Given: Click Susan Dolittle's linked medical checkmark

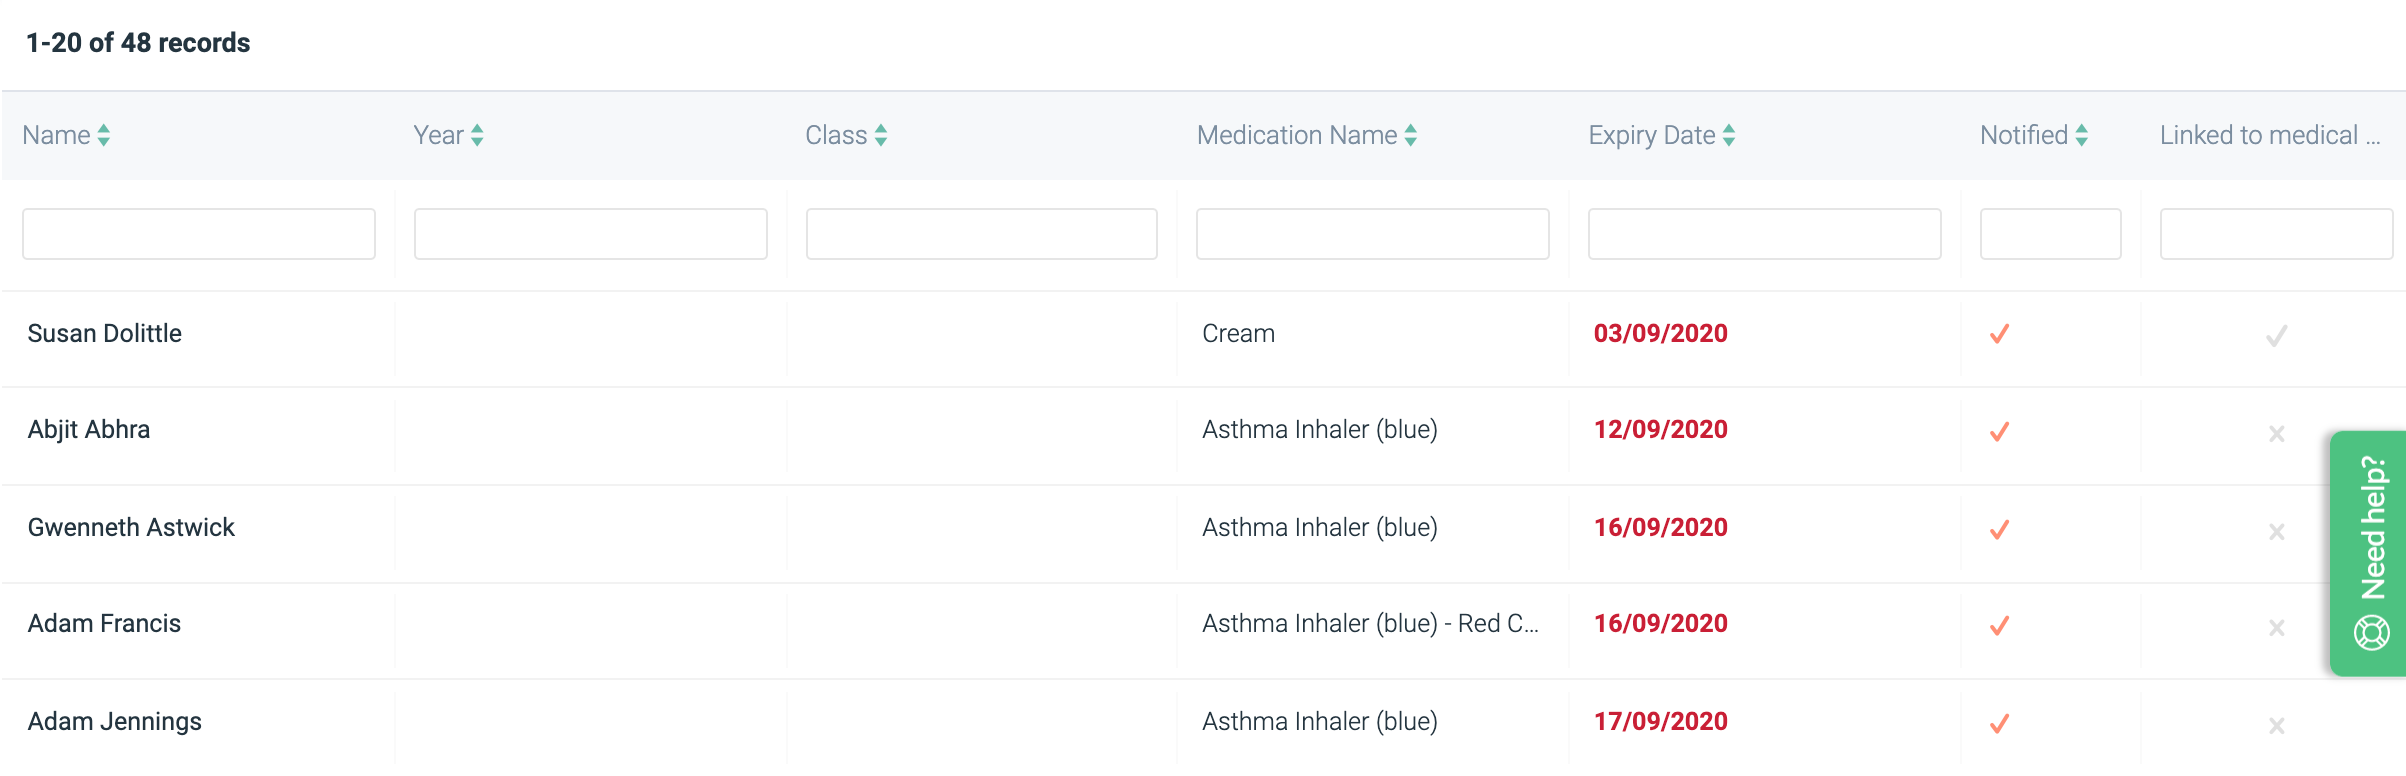Looking at the screenshot, I should pyautogui.click(x=2277, y=336).
